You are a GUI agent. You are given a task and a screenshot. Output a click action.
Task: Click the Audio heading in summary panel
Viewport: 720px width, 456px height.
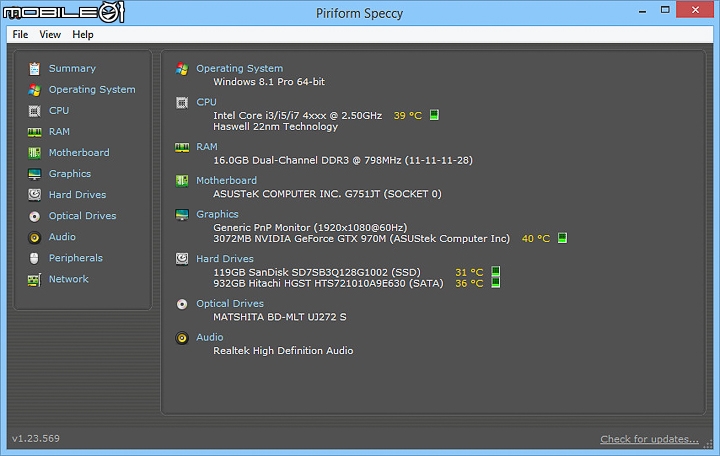[210, 337]
